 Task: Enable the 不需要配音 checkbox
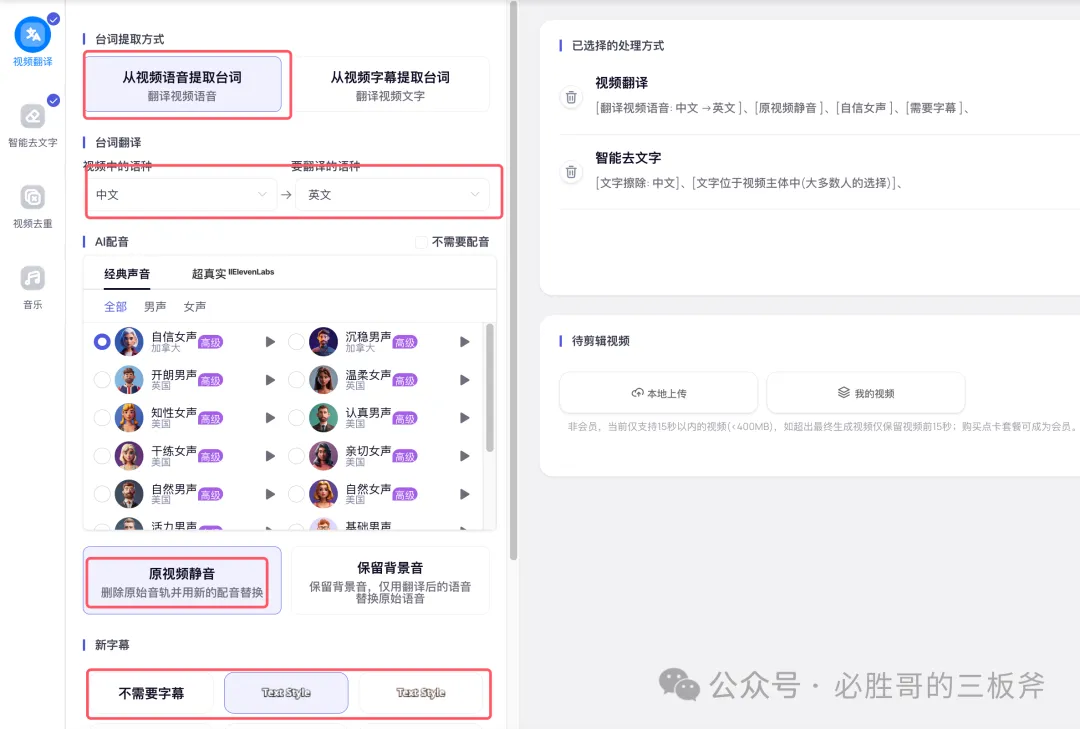click(x=421, y=242)
